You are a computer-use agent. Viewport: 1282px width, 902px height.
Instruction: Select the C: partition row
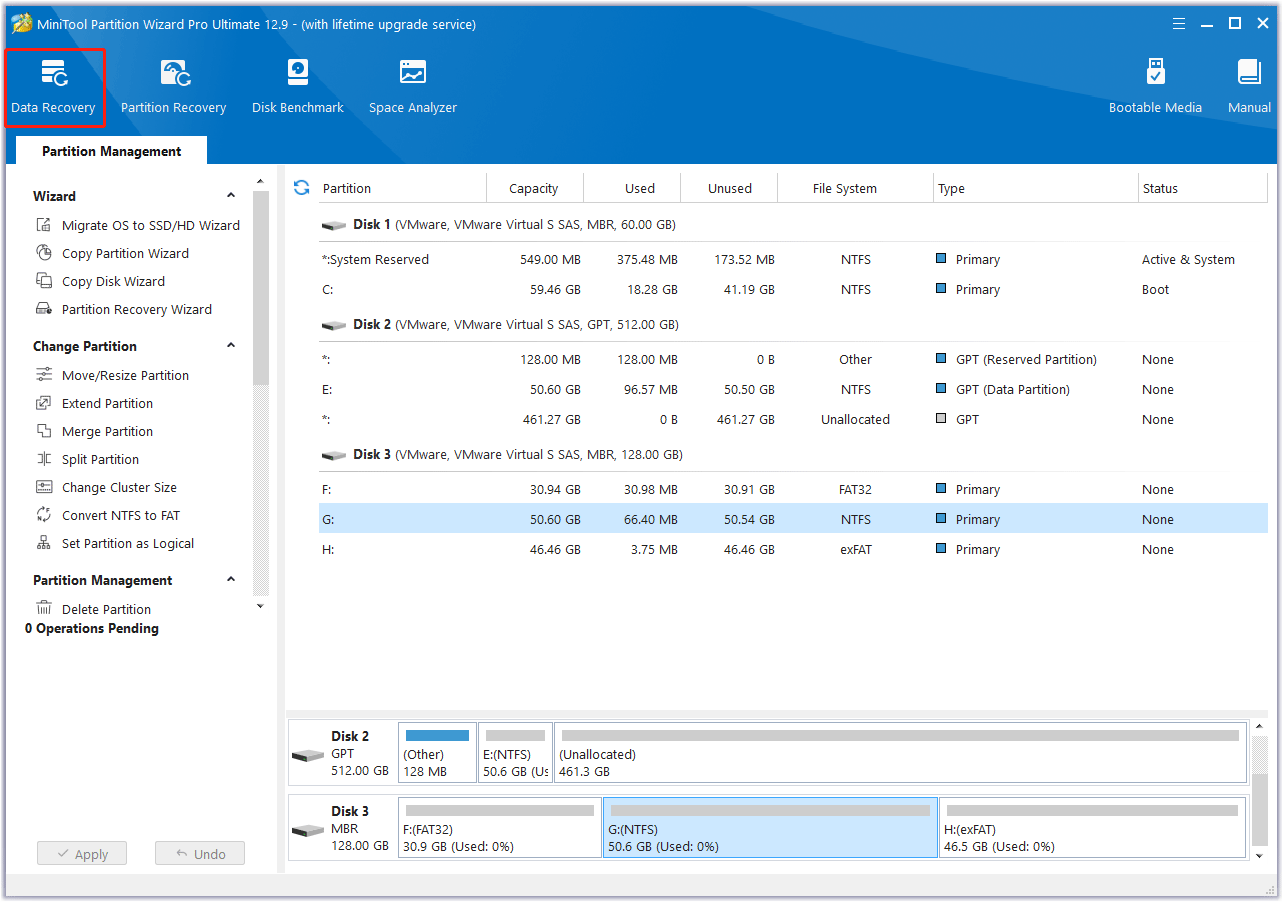(x=793, y=289)
